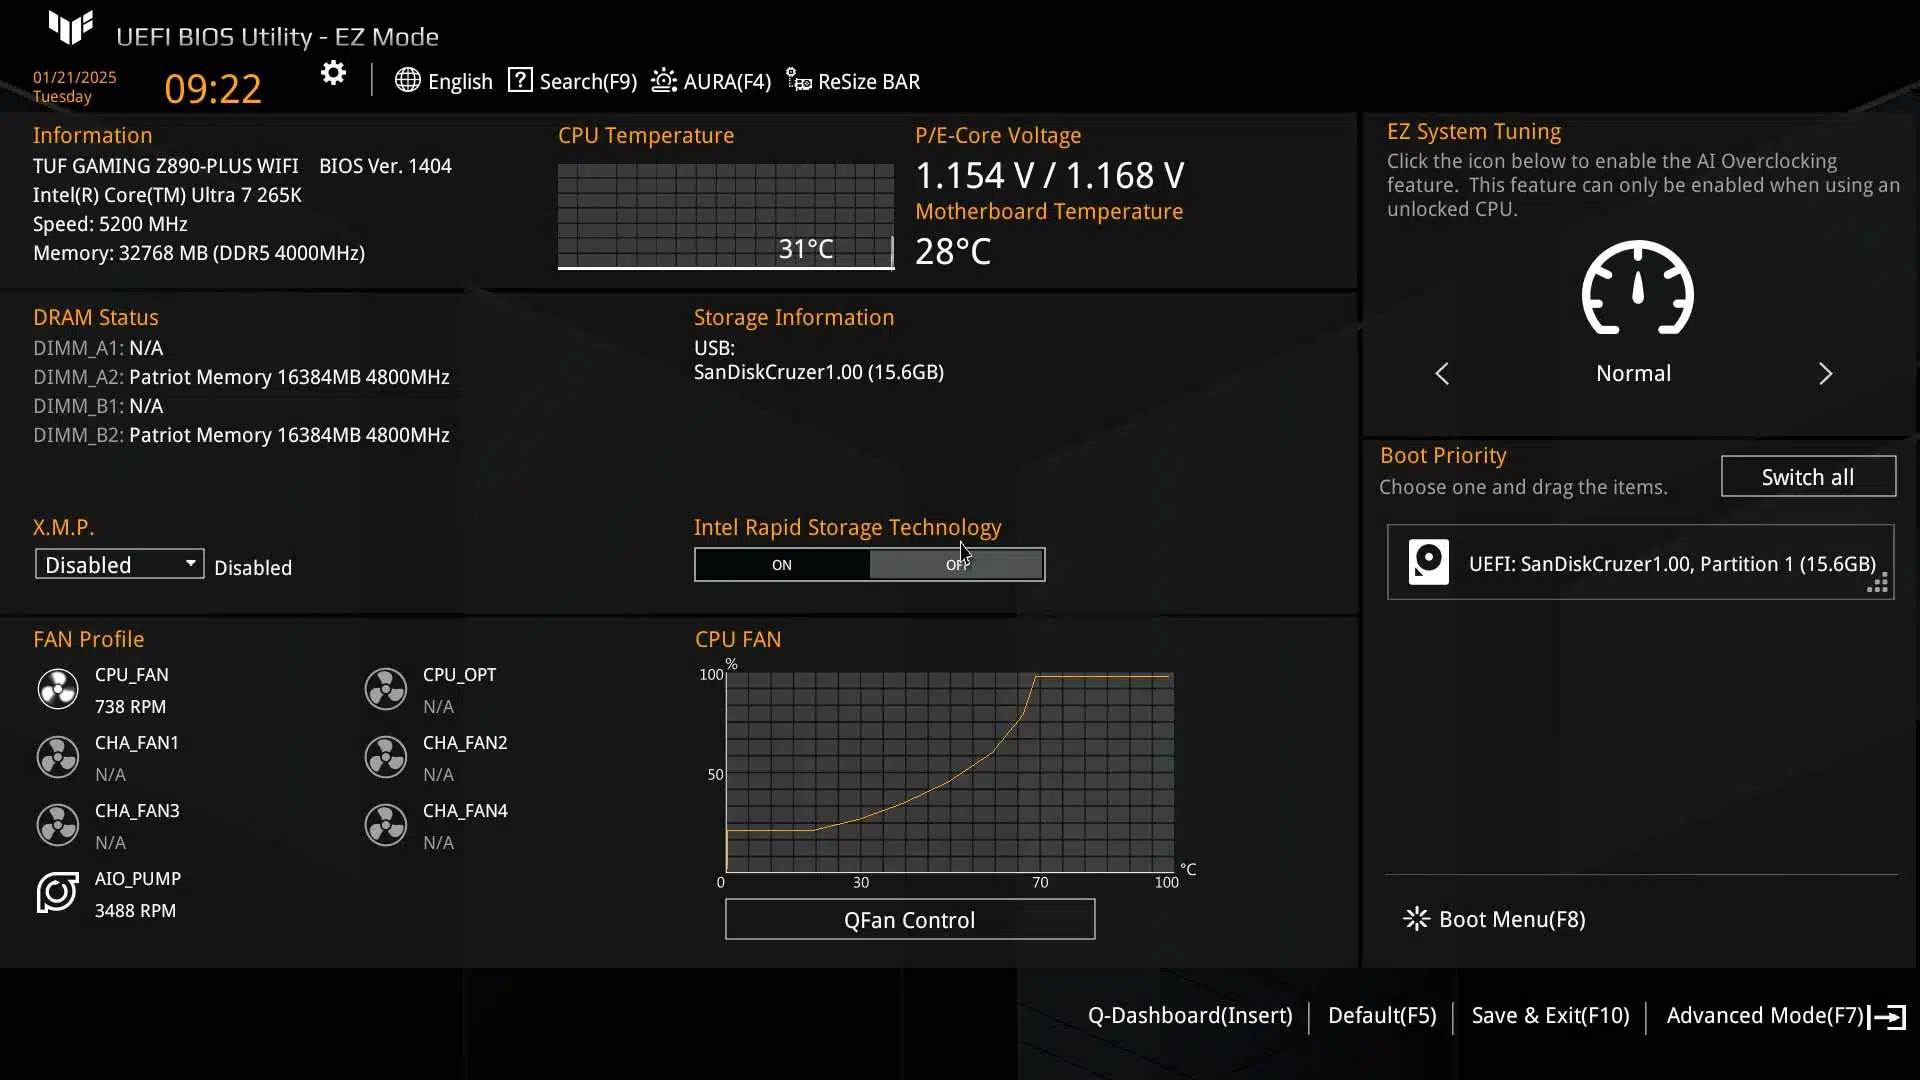Click the 738 RPM CPU_FAN reading
The image size is (1920, 1080).
(130, 707)
